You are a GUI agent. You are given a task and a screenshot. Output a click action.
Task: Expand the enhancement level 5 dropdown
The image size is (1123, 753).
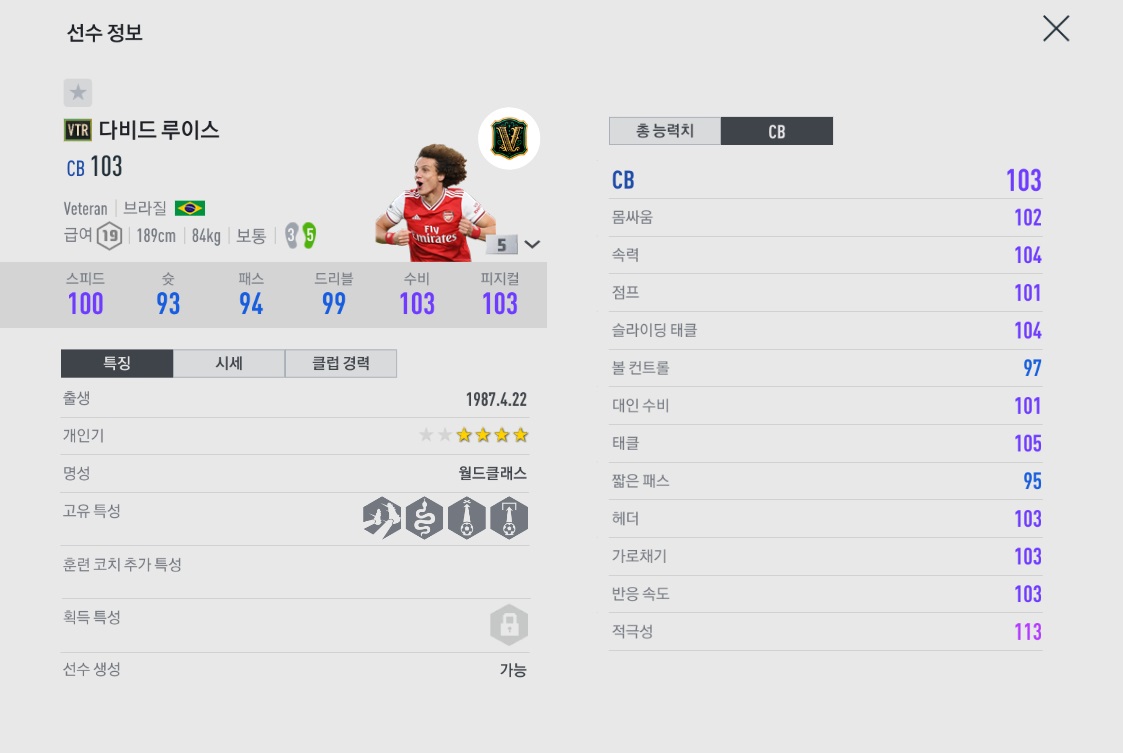tap(532, 244)
